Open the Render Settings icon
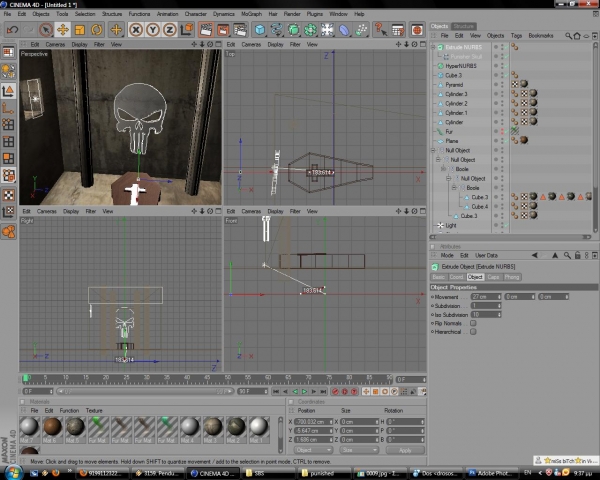 tap(240, 29)
